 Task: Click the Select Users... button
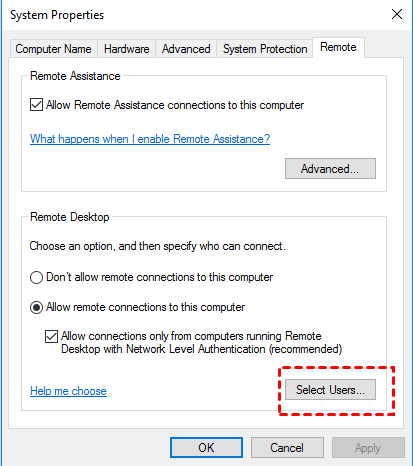(x=330, y=389)
